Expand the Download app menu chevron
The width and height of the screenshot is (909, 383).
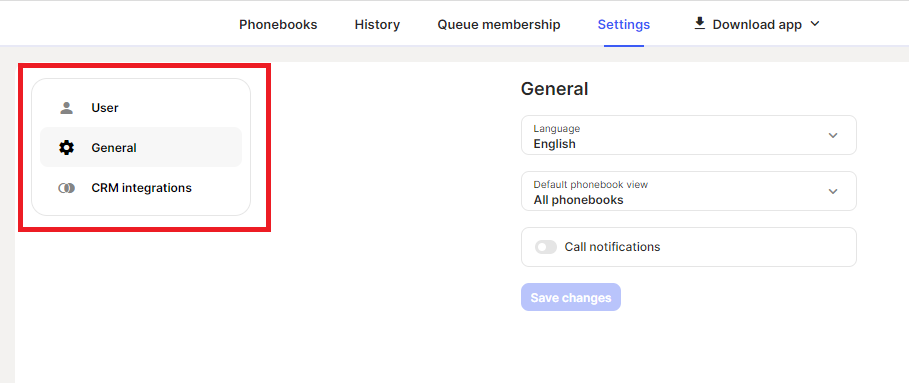click(815, 24)
